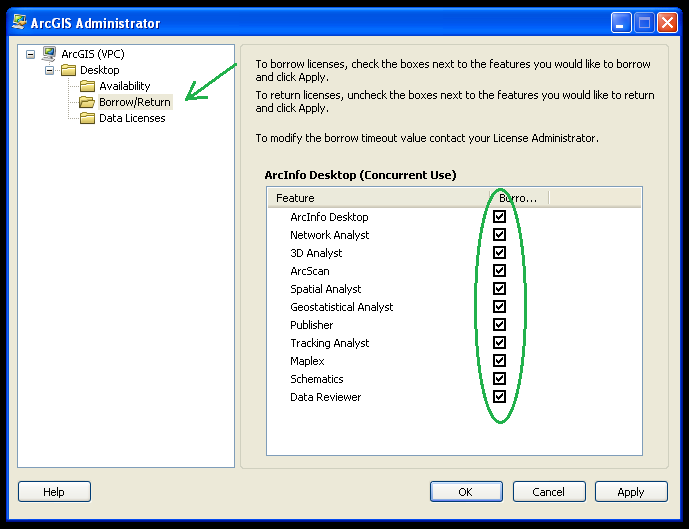Screen dimensions: 689x529
Task: Select the Maplex feature row text
Action: point(307,361)
